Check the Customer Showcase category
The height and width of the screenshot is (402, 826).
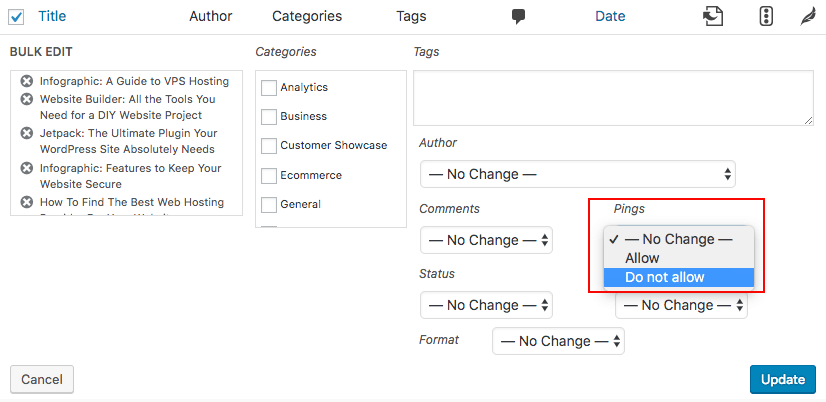269,146
